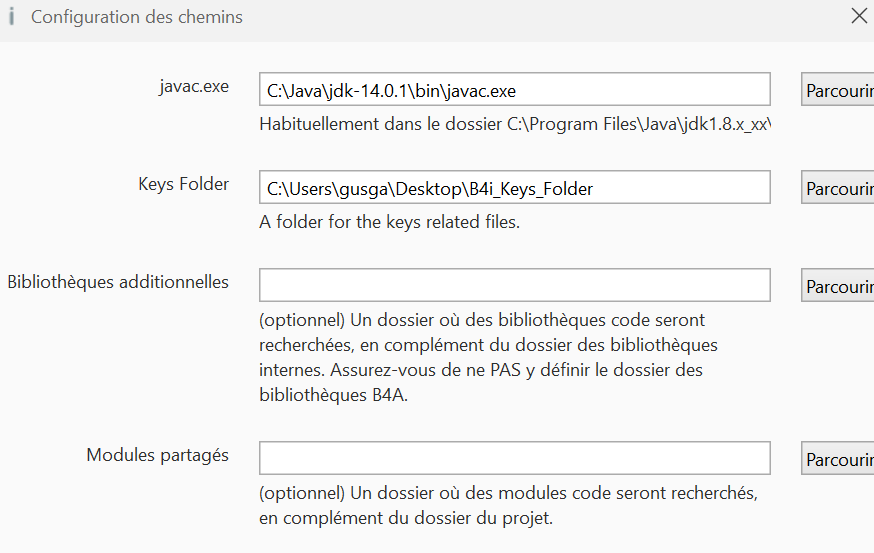The image size is (874, 553).
Task: Click the modules code description text
Action: [x=507, y=506]
